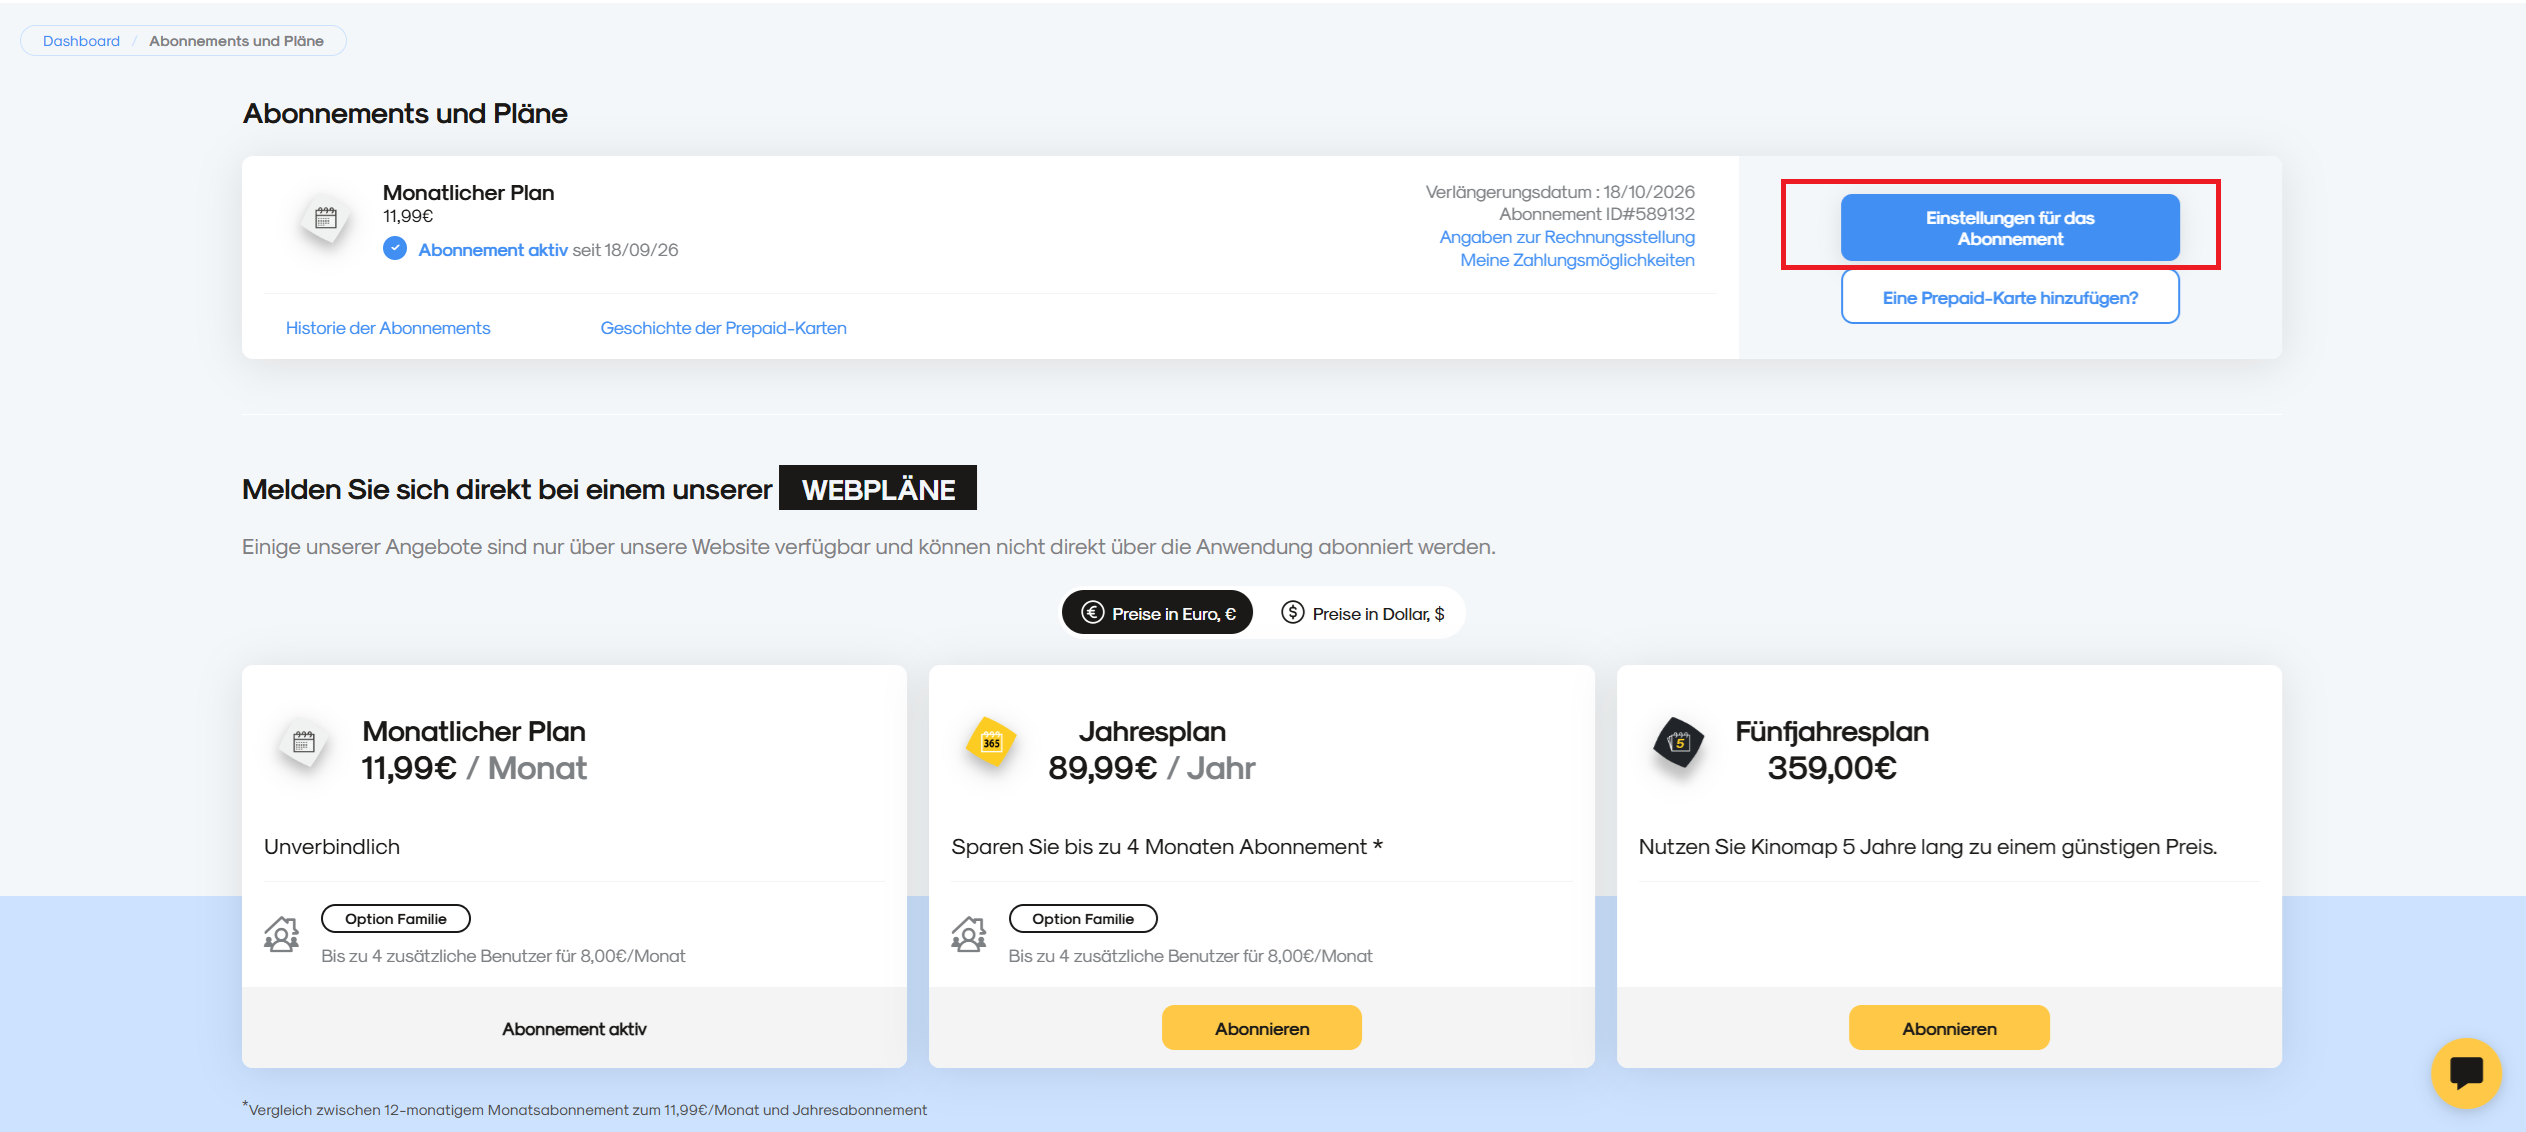Viewport: 2526px width, 1132px height.
Task: Click Eine Prepaid-Karte hinzufügen button
Action: (x=2010, y=298)
